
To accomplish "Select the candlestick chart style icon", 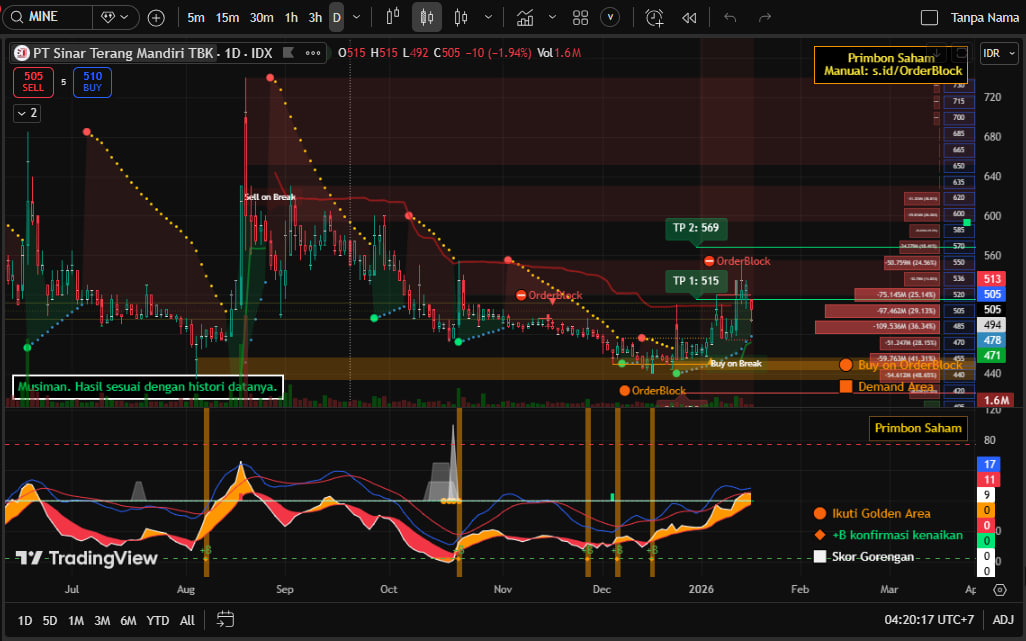I will [427, 18].
